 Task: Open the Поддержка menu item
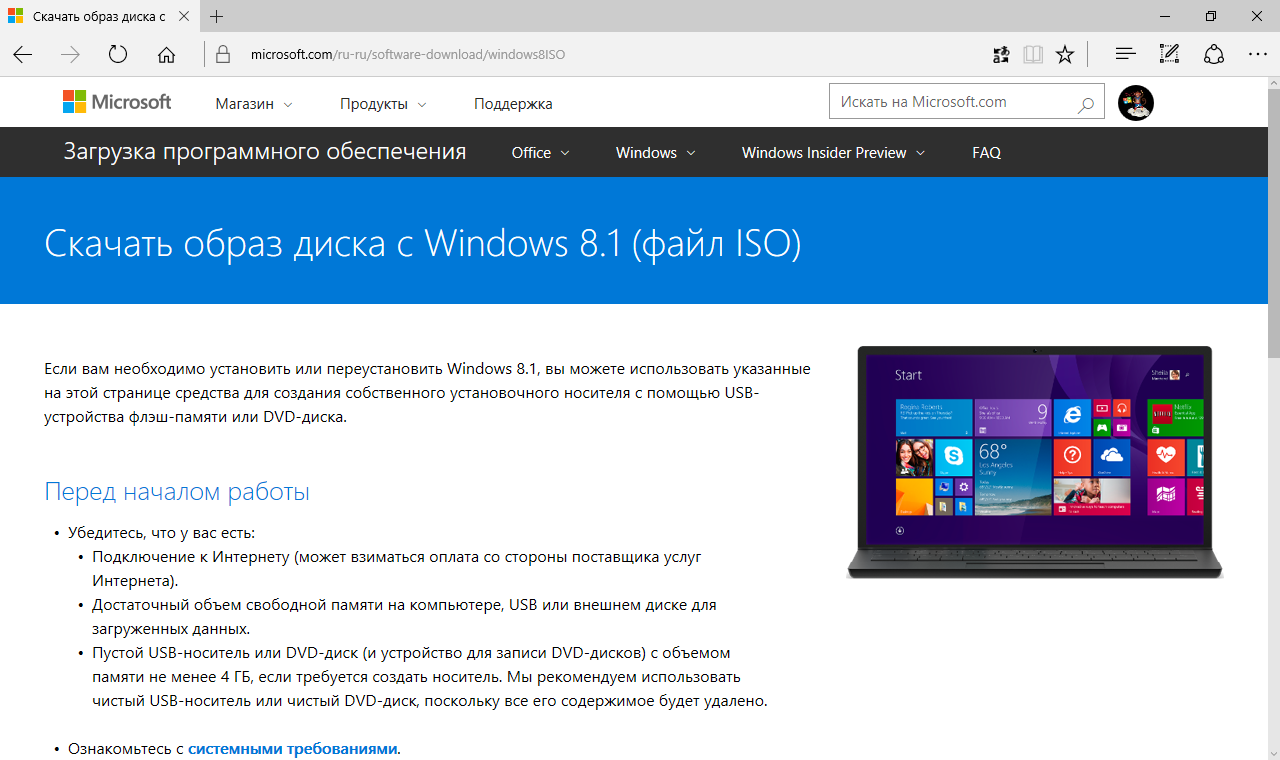click(513, 104)
